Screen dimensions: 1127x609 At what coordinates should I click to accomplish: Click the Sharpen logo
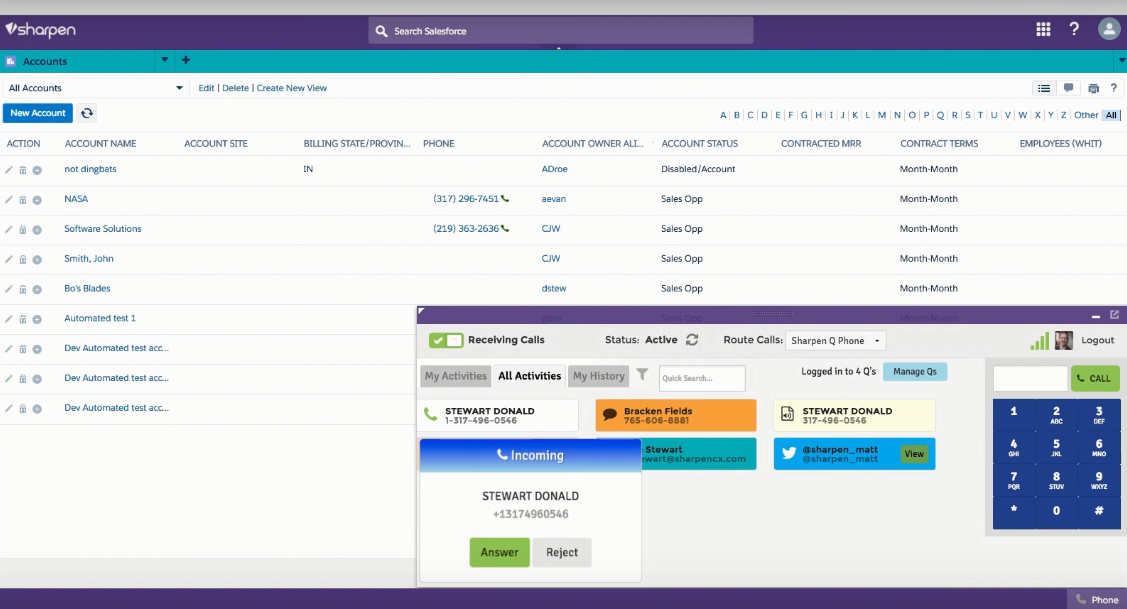pyautogui.click(x=40, y=29)
